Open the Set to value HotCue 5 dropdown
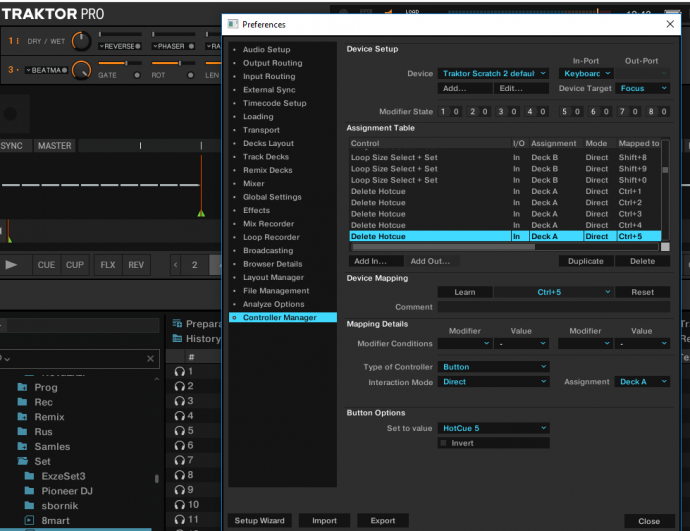This screenshot has height=531, width=690. (493, 428)
